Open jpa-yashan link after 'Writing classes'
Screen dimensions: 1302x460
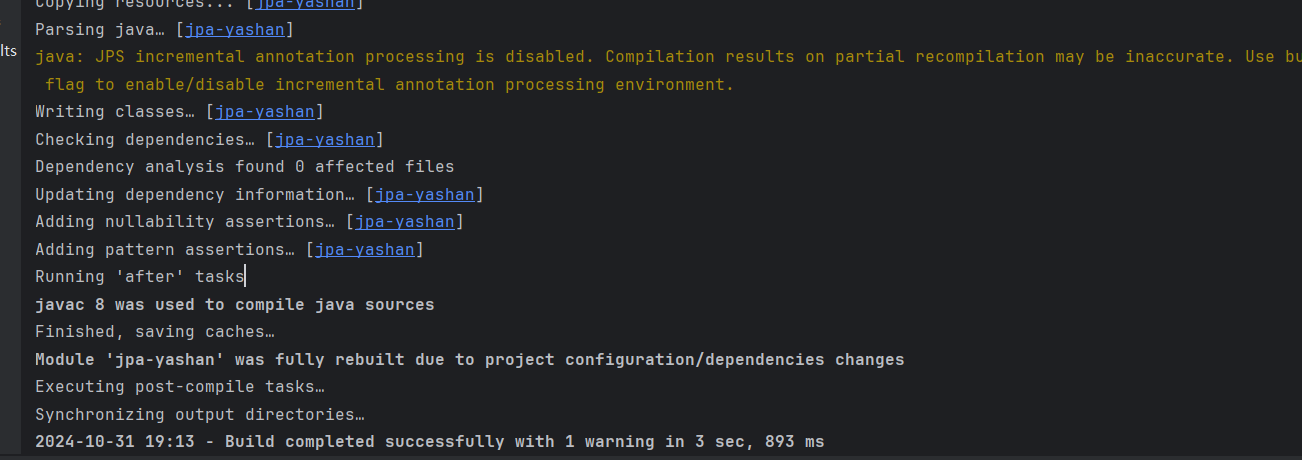click(x=264, y=112)
